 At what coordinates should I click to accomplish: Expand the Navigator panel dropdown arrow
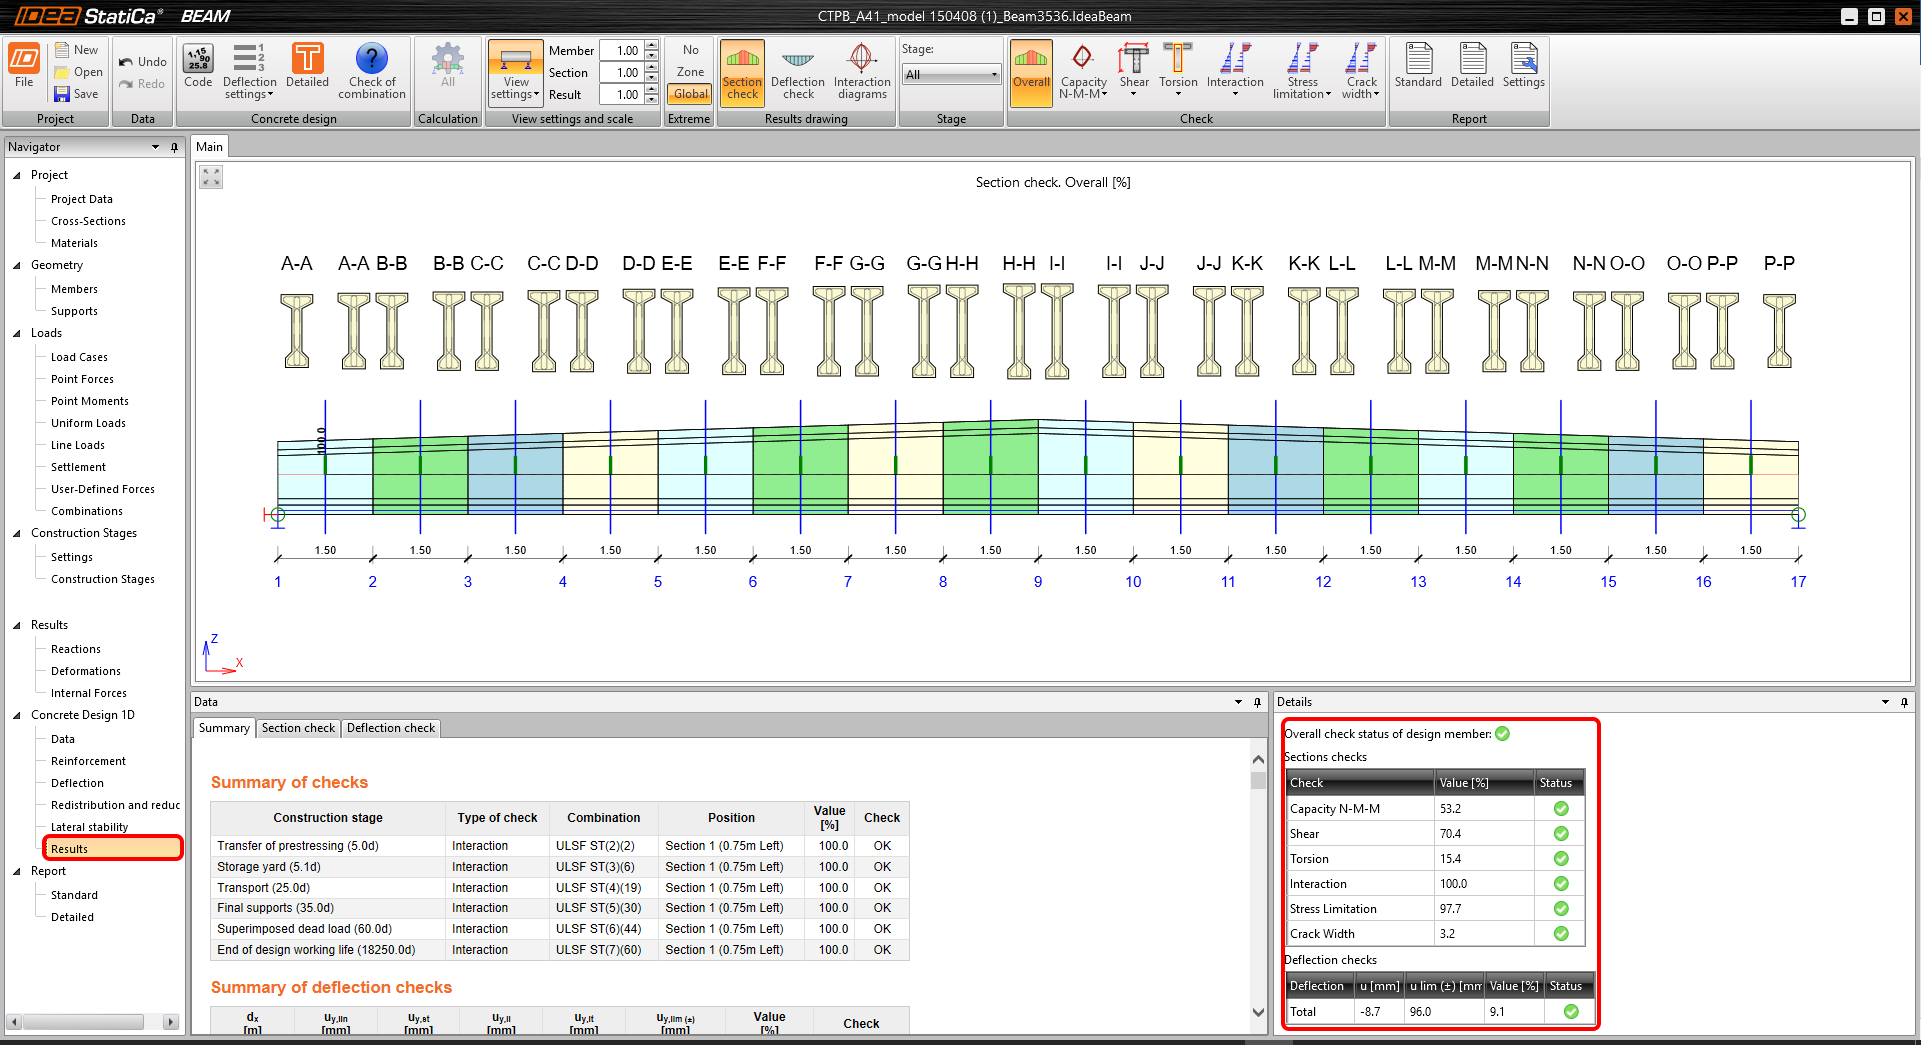click(155, 147)
